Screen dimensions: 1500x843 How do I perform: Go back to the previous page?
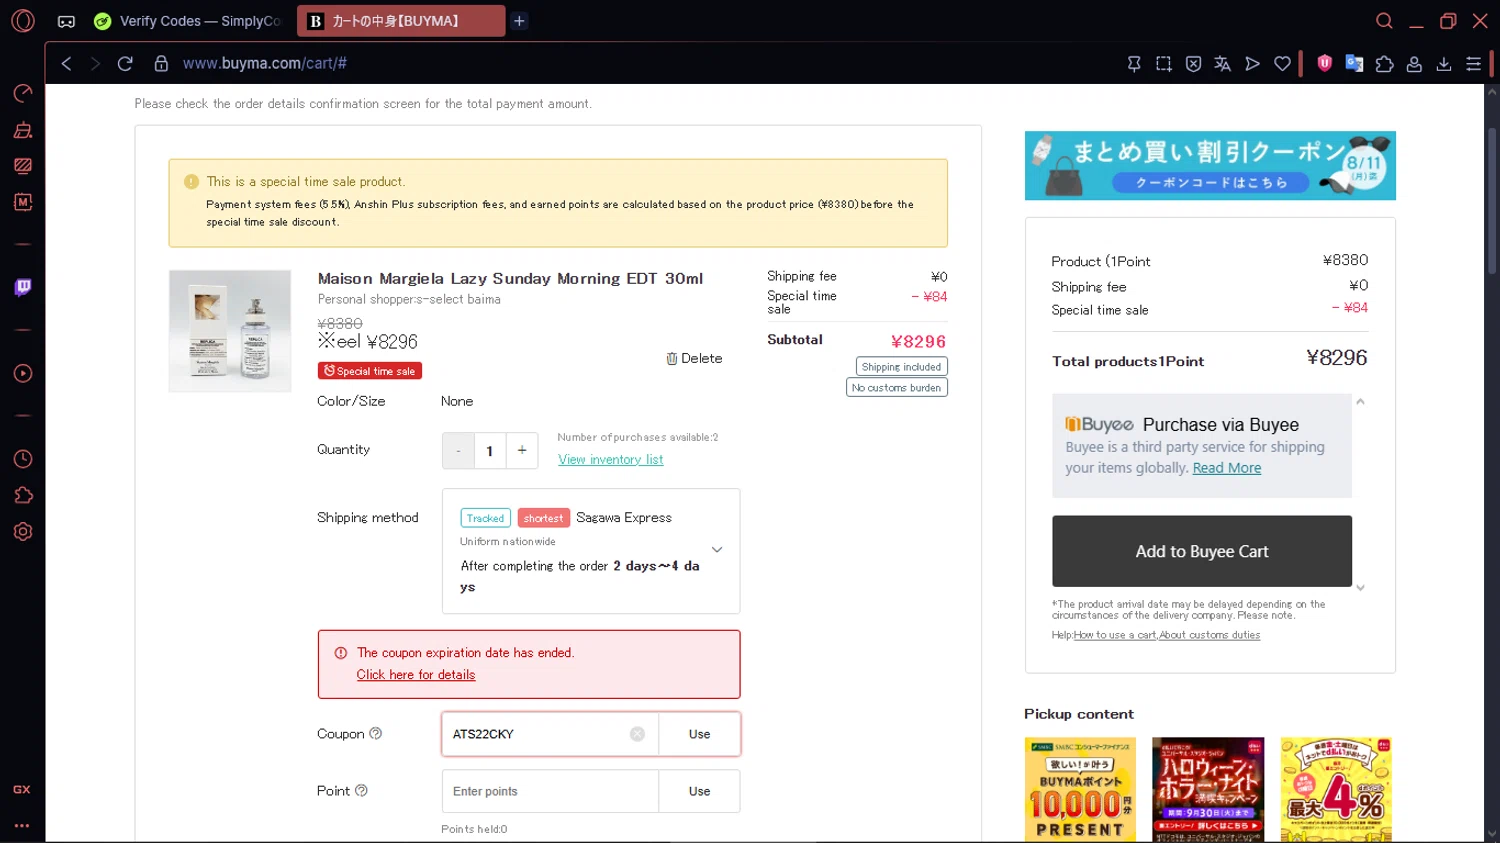coord(66,63)
